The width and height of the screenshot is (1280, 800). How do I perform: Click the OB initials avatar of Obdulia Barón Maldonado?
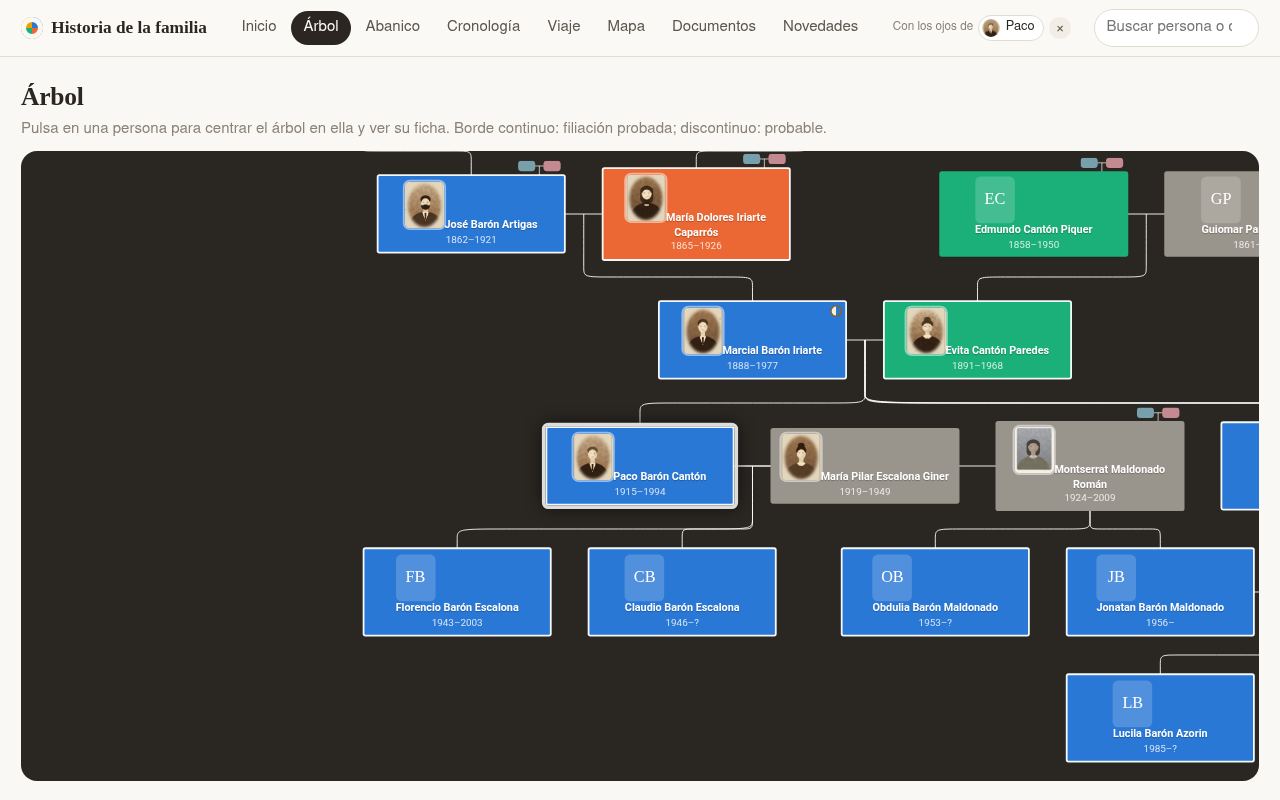[892, 577]
